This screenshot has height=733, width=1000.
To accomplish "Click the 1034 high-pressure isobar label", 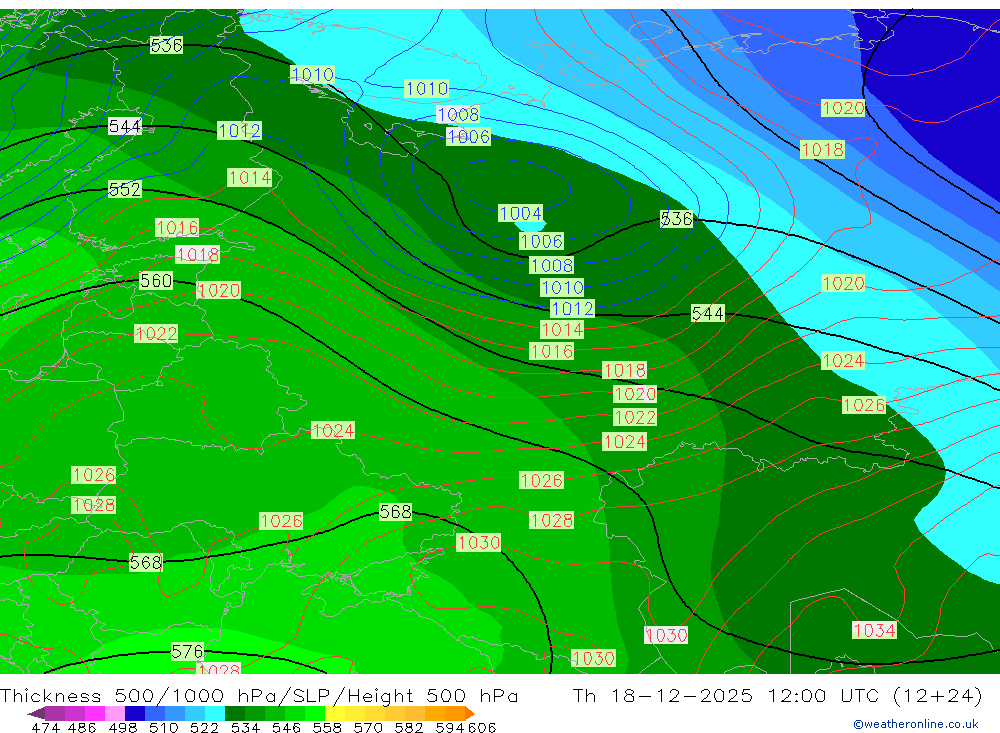I will [x=874, y=630].
